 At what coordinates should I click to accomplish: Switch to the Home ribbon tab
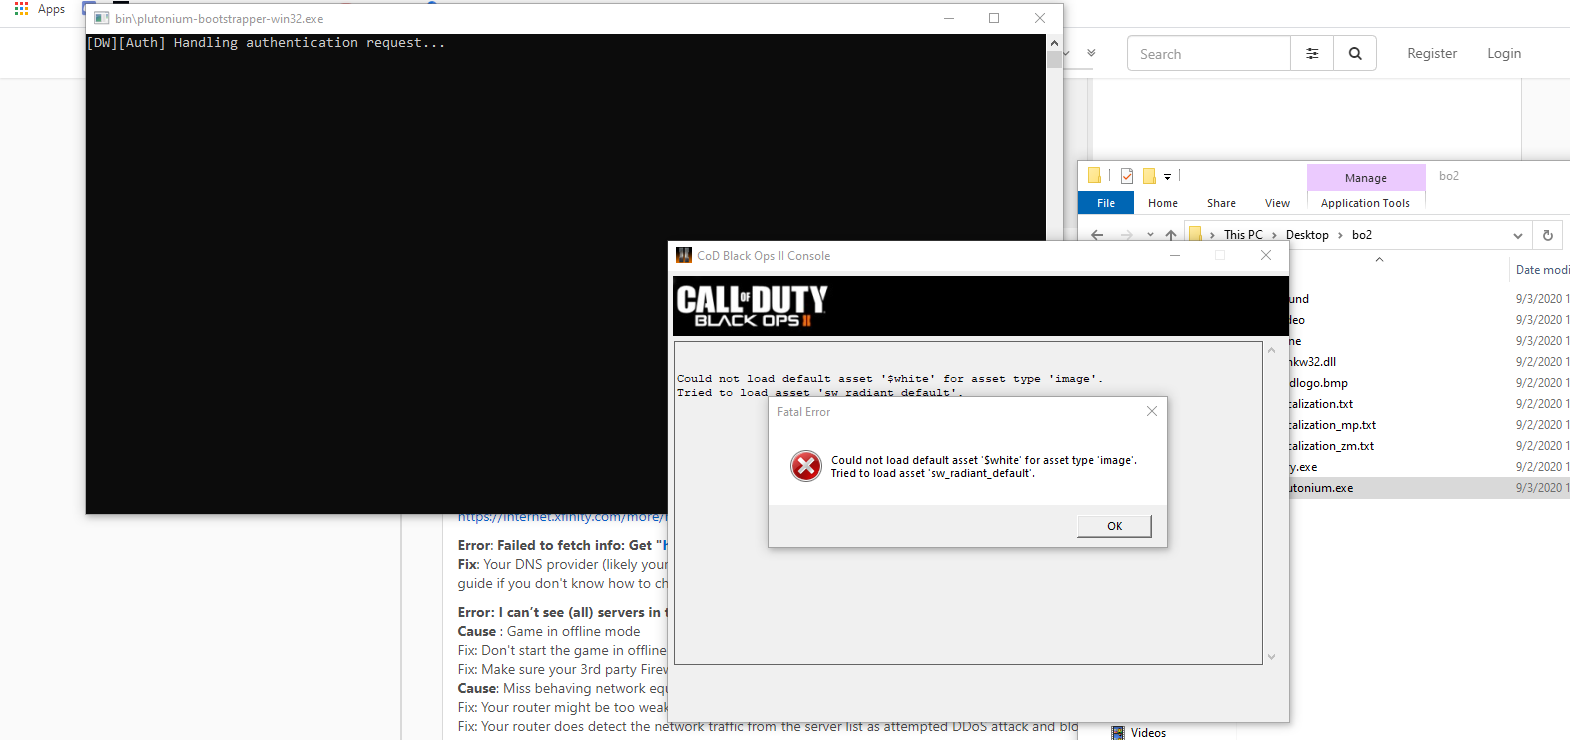pos(1163,203)
